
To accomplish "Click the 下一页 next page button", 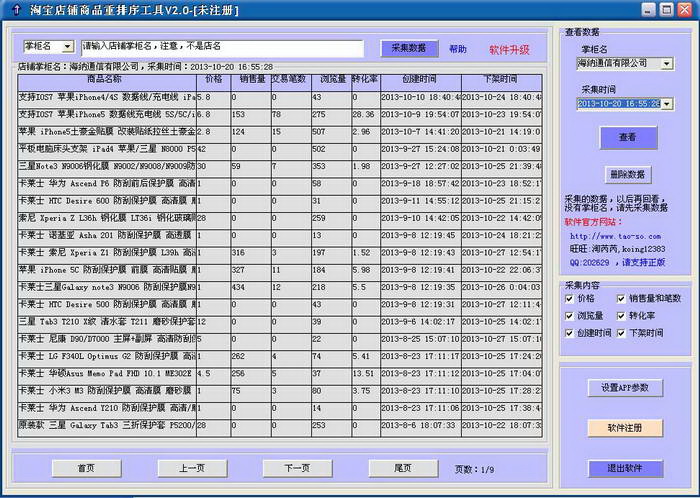I will [297, 468].
